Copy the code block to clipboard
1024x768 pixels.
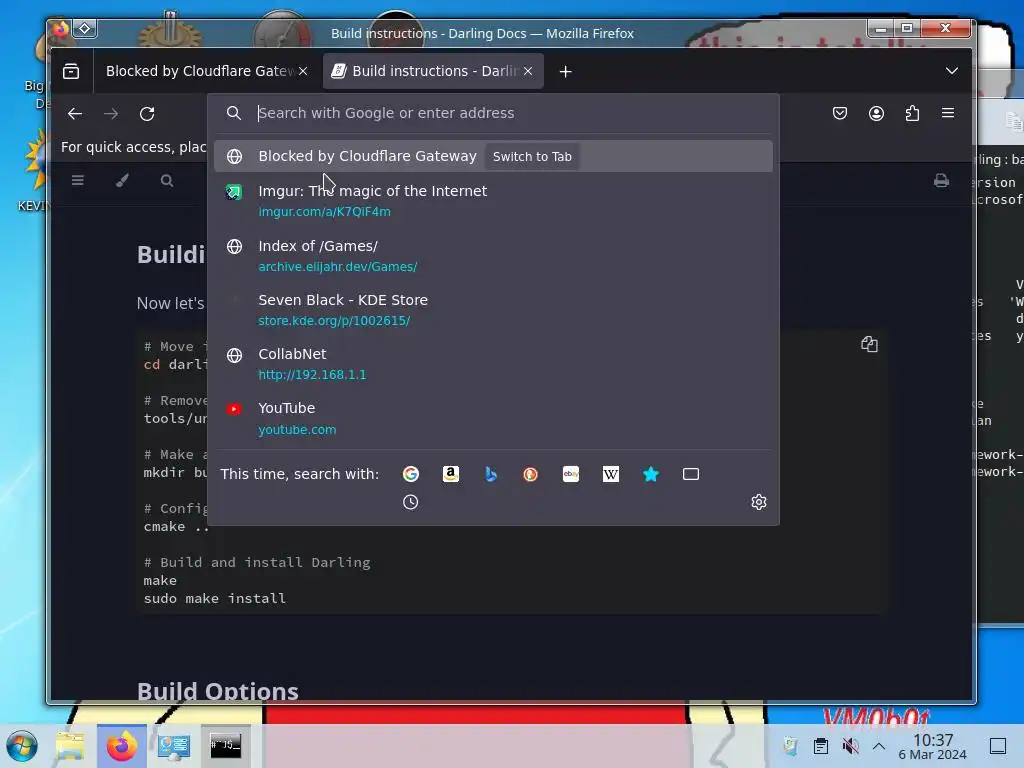point(869,344)
